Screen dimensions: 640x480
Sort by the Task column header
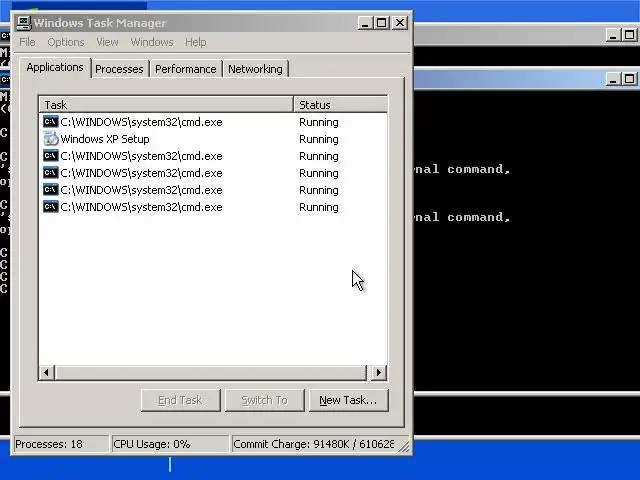(x=166, y=105)
